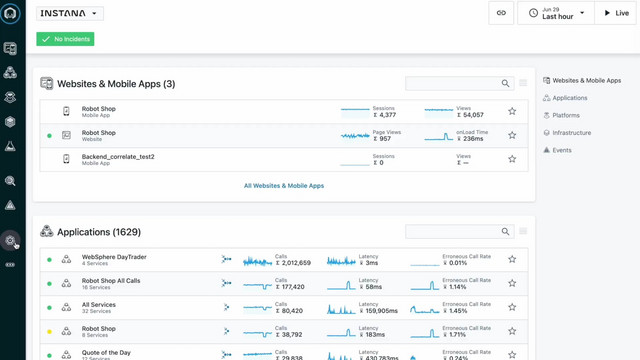Click search magnifier in Websites section
The image size is (640, 360).
[505, 83]
